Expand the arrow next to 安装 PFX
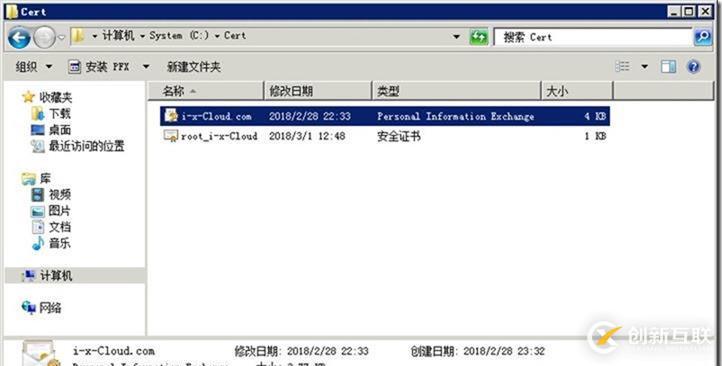The width and height of the screenshot is (722, 366). (x=146, y=67)
